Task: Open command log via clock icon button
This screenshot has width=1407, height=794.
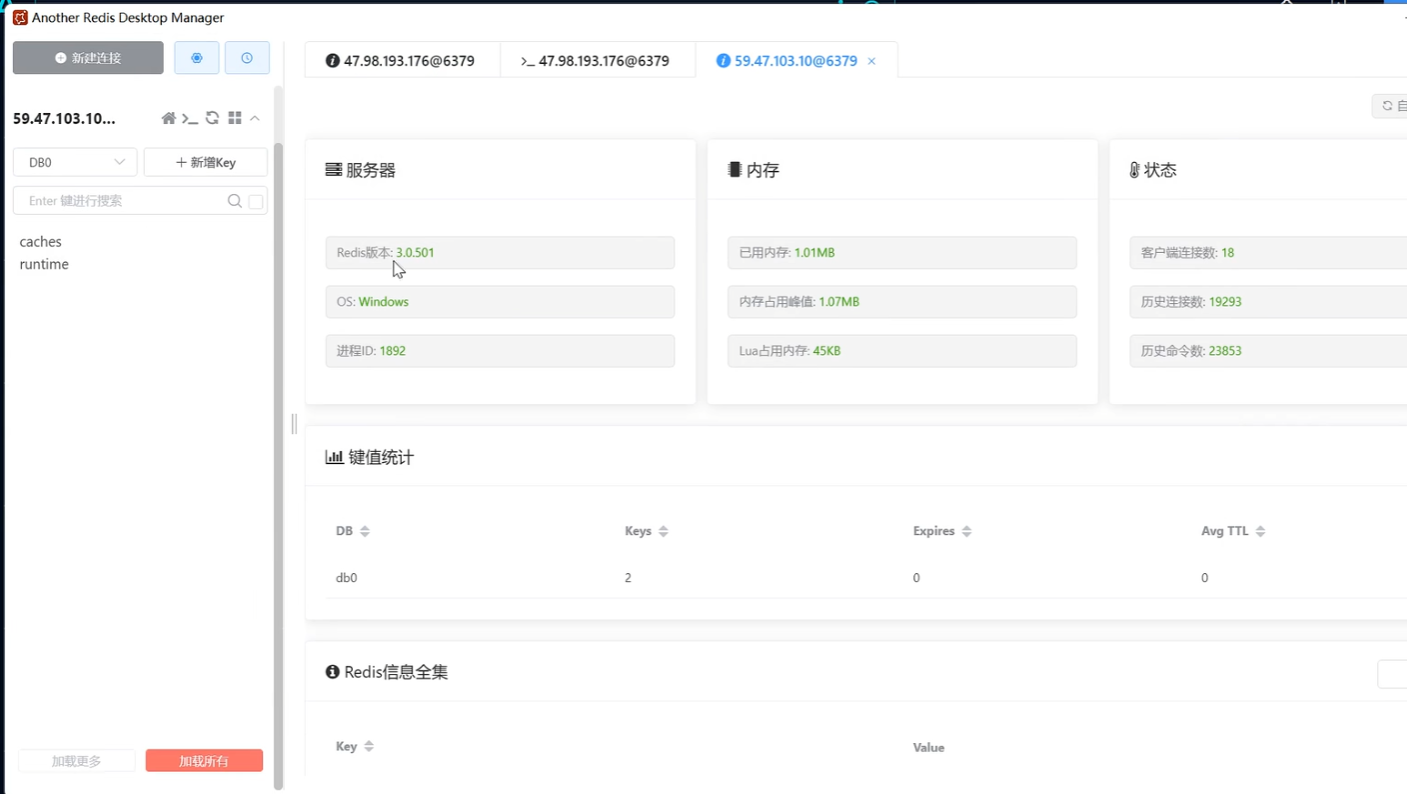Action: (247, 58)
